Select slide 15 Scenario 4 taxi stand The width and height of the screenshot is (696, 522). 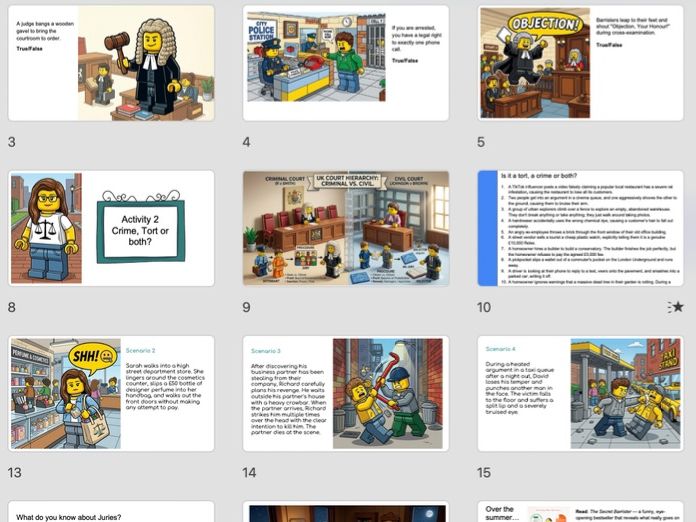click(581, 393)
